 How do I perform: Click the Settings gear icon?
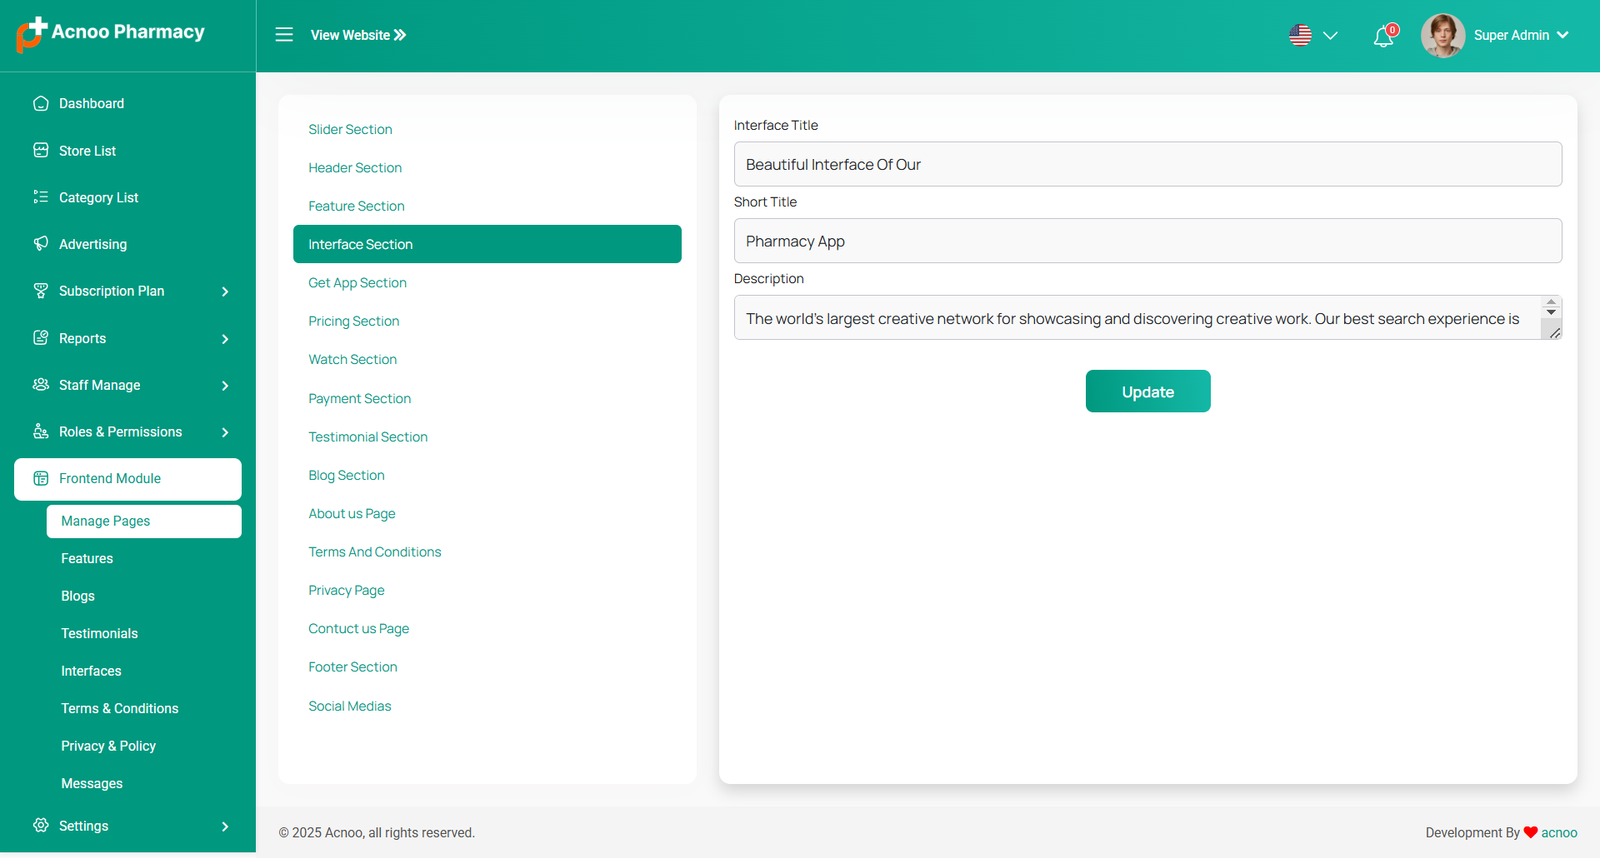pos(41,826)
